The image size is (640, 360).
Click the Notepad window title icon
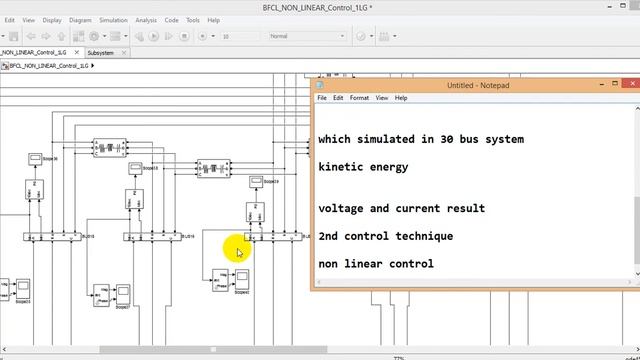320,85
